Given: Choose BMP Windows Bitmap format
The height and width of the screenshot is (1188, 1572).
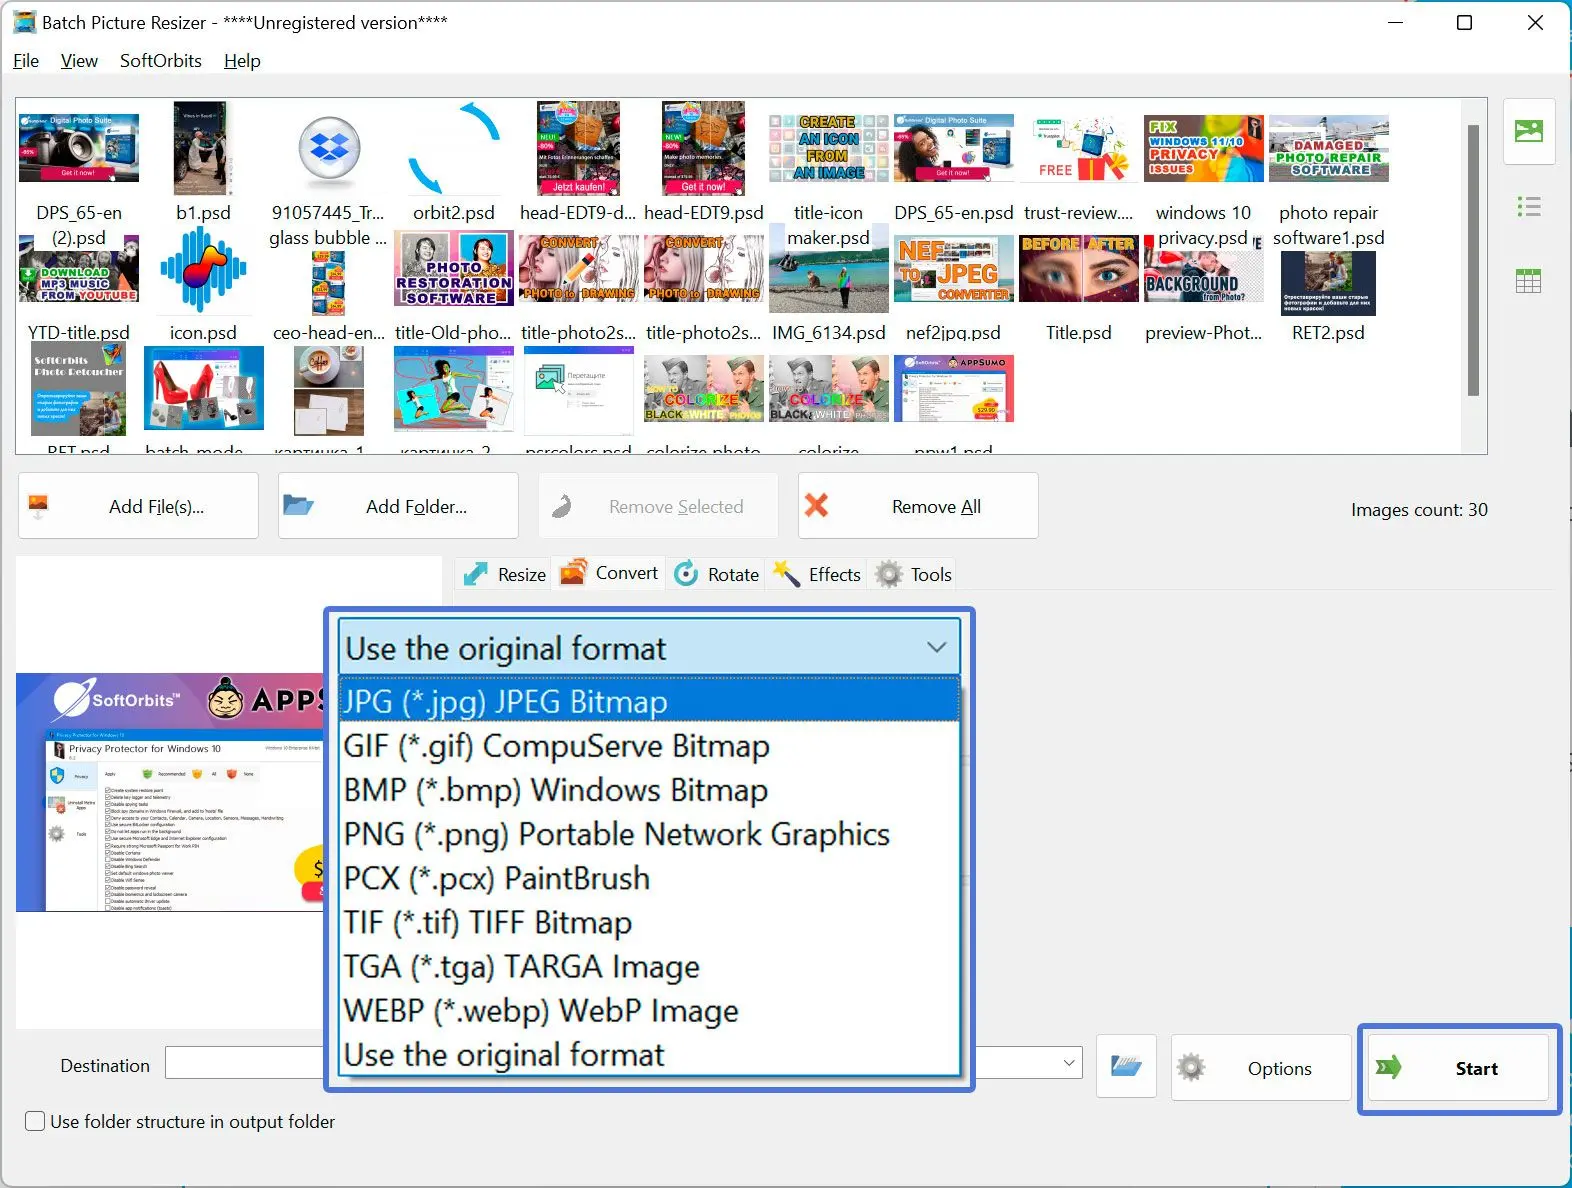Looking at the screenshot, I should 649,790.
